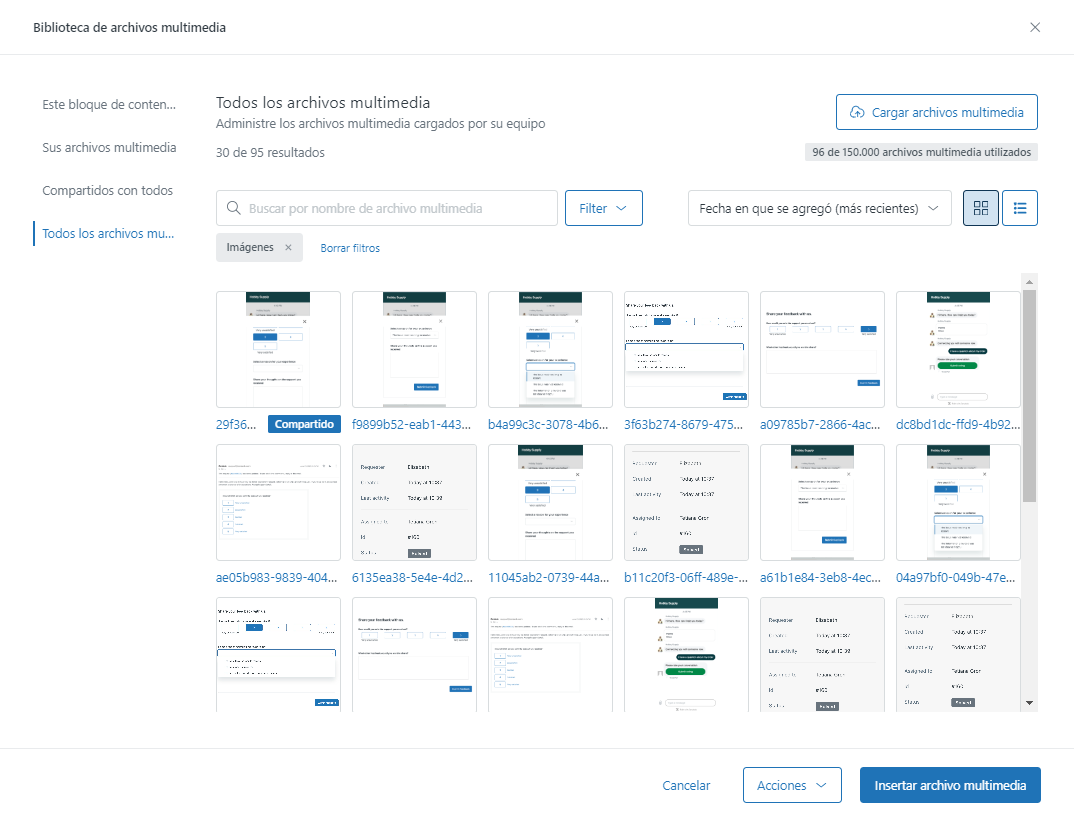This screenshot has height=818, width=1074.
Task: Expand the Acciones menu
Action: point(792,785)
